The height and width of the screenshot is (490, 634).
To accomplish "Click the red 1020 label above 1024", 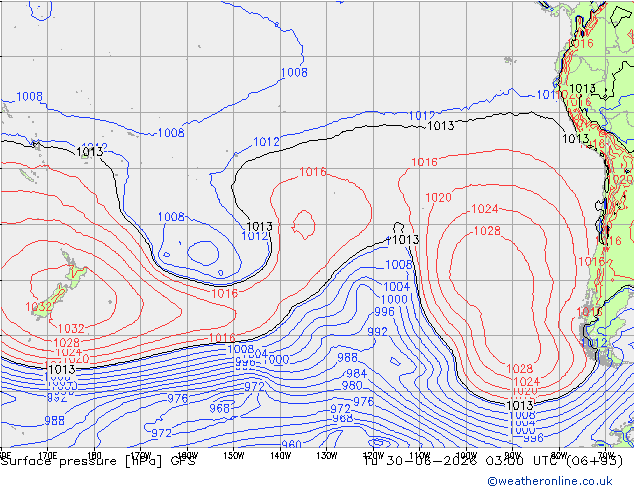I will click(x=438, y=198).
